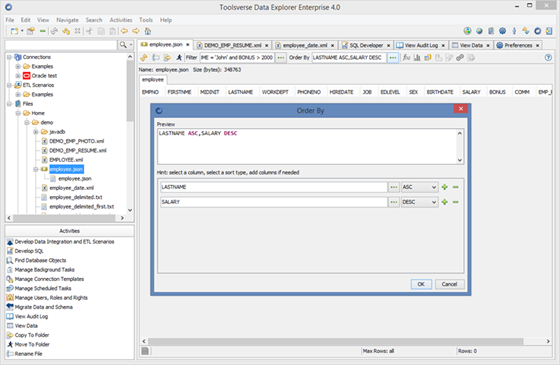Collapse the Connections tree node
This screenshot has height=365, width=560.
(x=9, y=57)
